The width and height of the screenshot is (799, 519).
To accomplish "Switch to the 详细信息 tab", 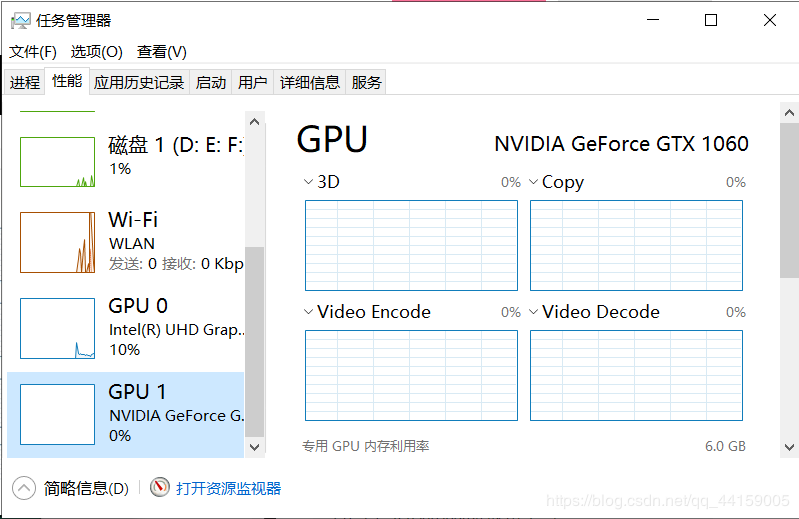I will point(310,82).
